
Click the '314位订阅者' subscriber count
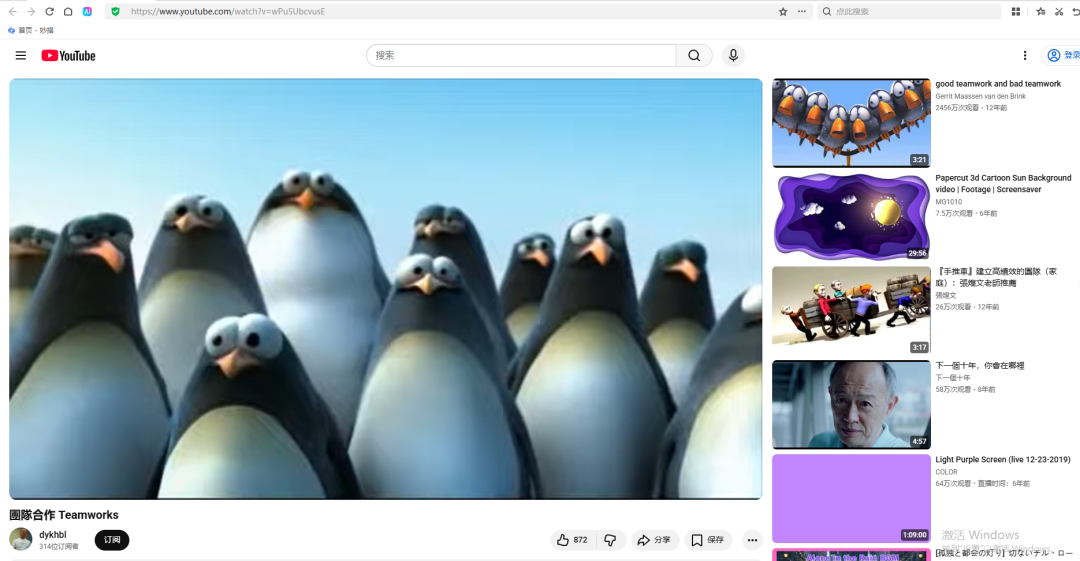(59, 547)
